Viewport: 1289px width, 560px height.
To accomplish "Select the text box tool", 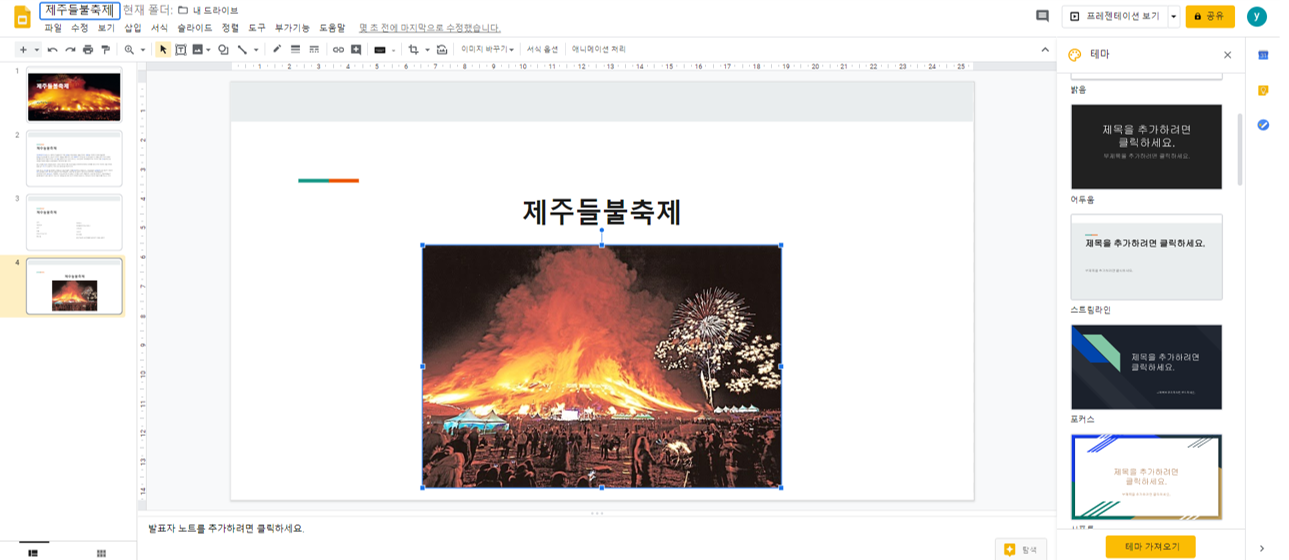I will pos(181,49).
